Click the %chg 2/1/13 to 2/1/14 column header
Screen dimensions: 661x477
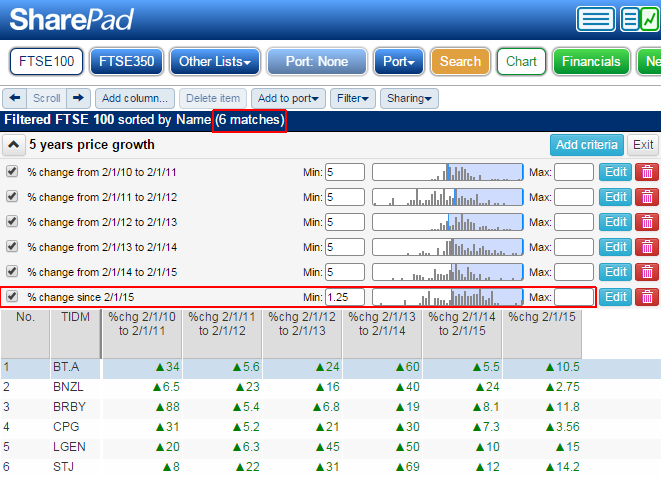(x=382, y=334)
